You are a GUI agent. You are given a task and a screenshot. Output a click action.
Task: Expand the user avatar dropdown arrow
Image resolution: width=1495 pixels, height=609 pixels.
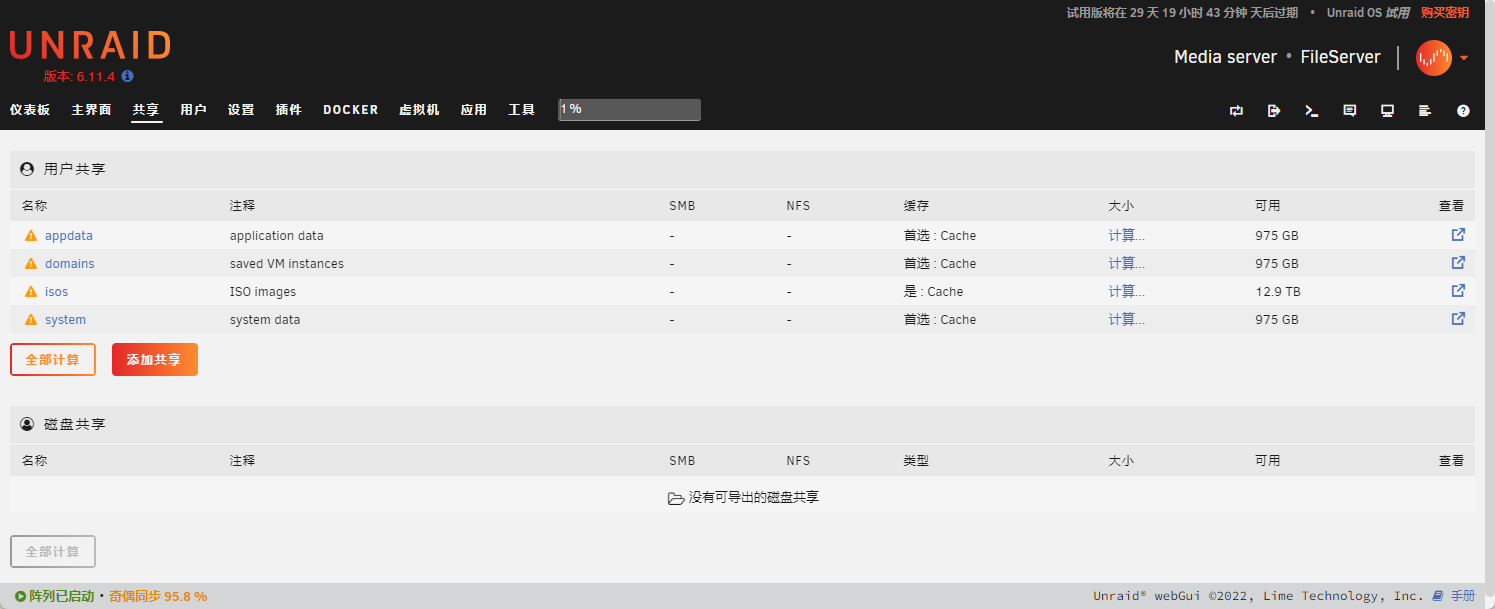[x=1465, y=58]
